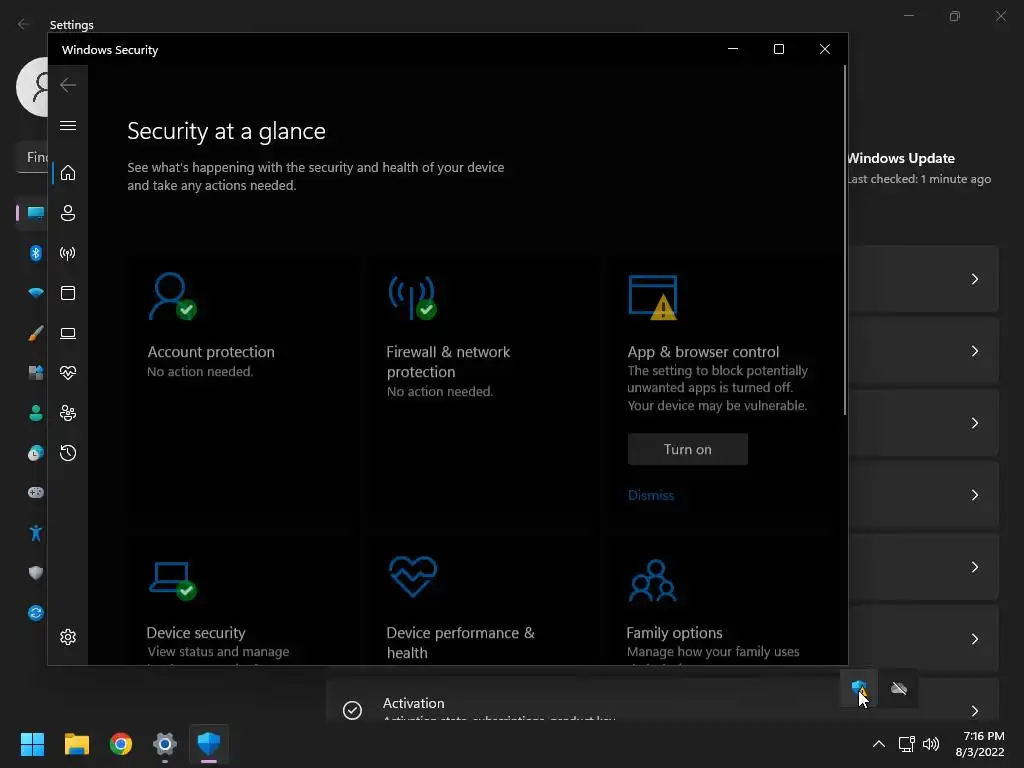Open the Device security heading
1024x768 pixels.
pos(196,633)
